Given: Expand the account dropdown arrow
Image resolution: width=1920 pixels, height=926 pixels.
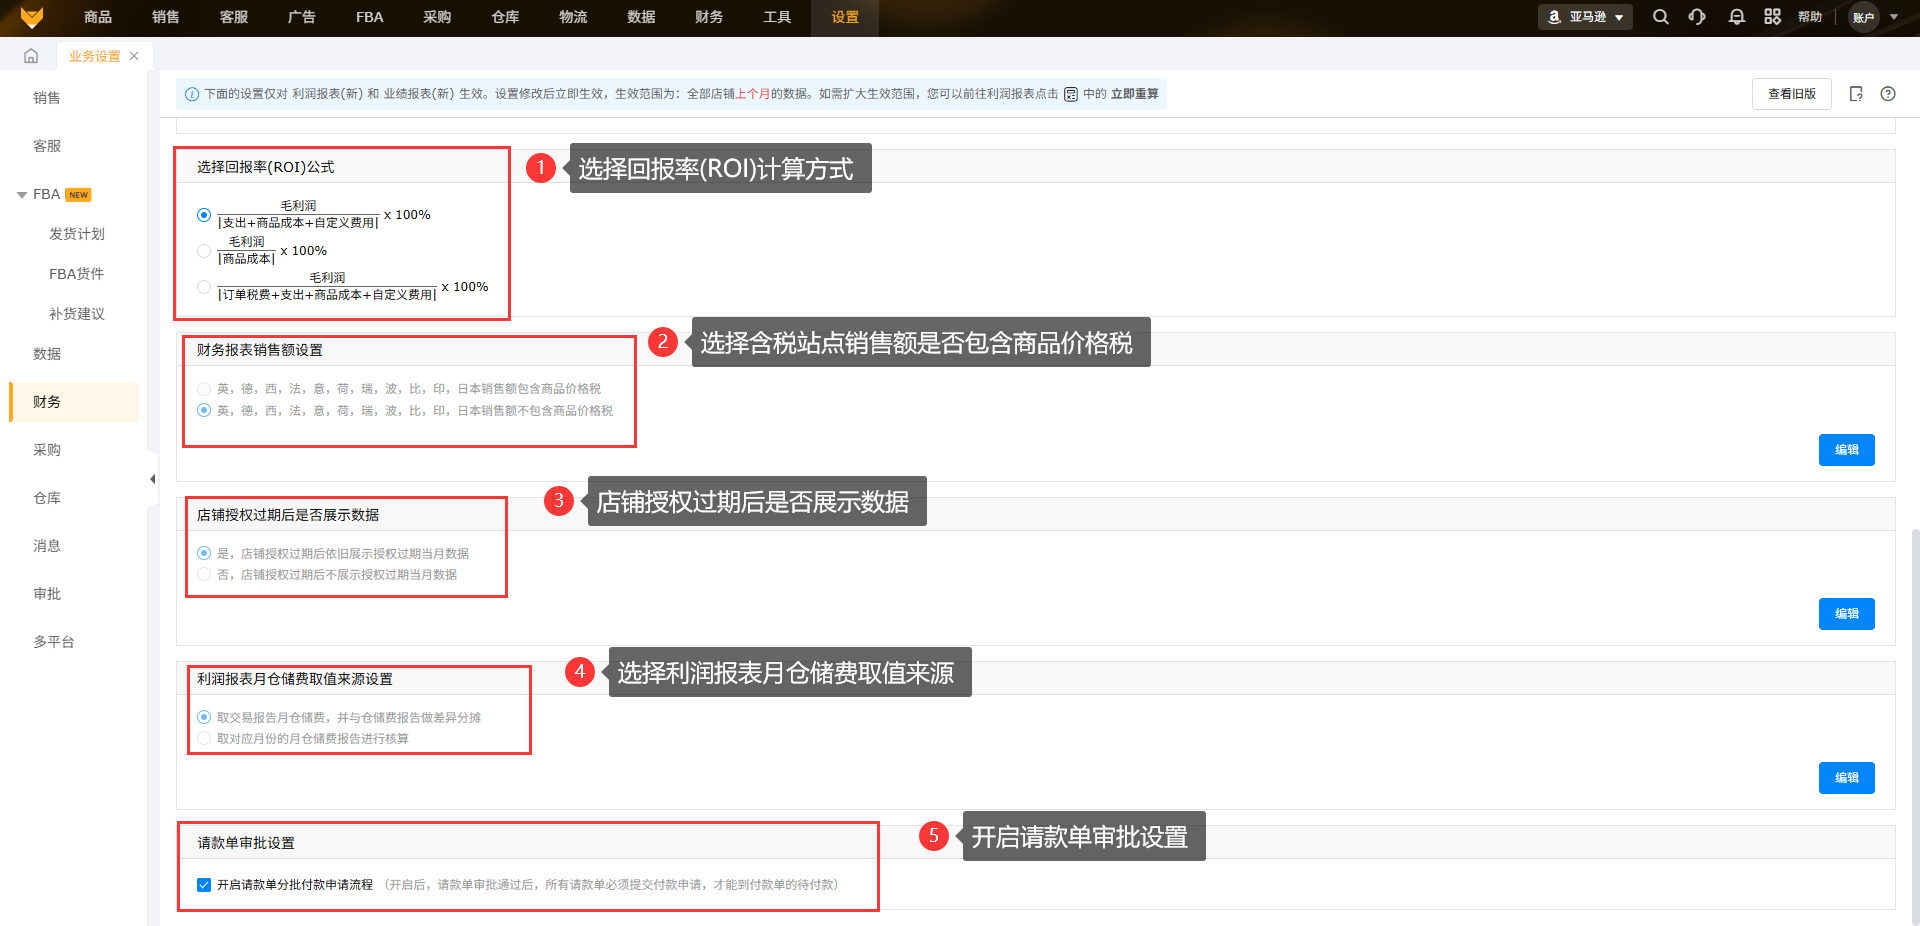Looking at the screenshot, I should [1894, 17].
